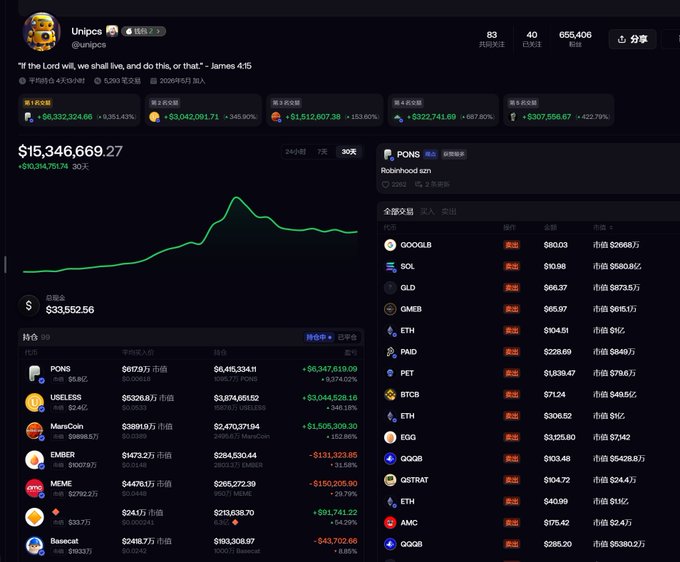Click the ETH icon in the $306.52 row

click(390, 416)
